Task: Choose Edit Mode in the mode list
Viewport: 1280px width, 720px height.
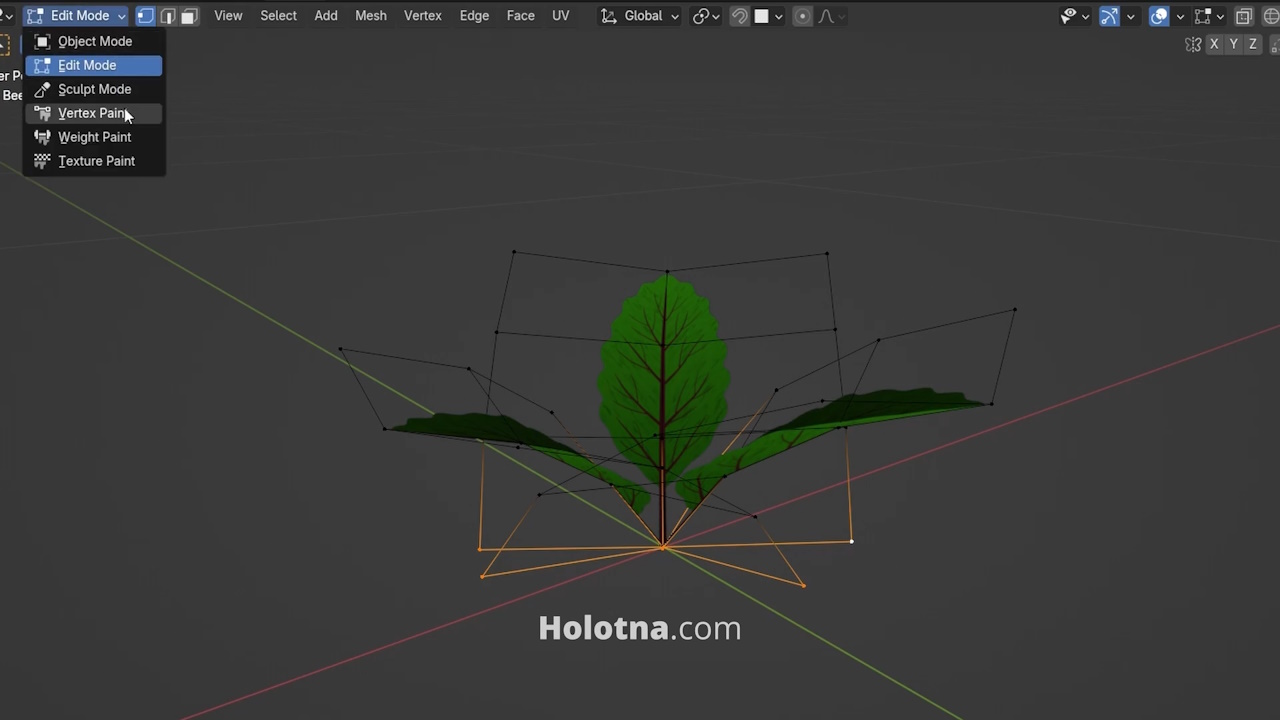Action: pyautogui.click(x=94, y=65)
